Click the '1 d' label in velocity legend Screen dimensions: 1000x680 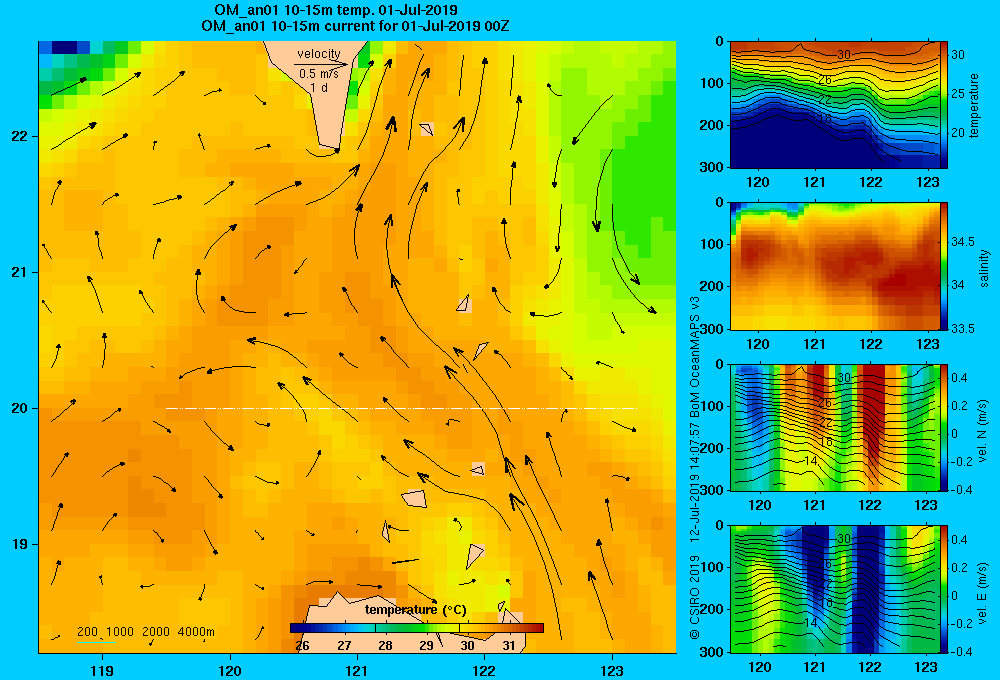(x=319, y=87)
